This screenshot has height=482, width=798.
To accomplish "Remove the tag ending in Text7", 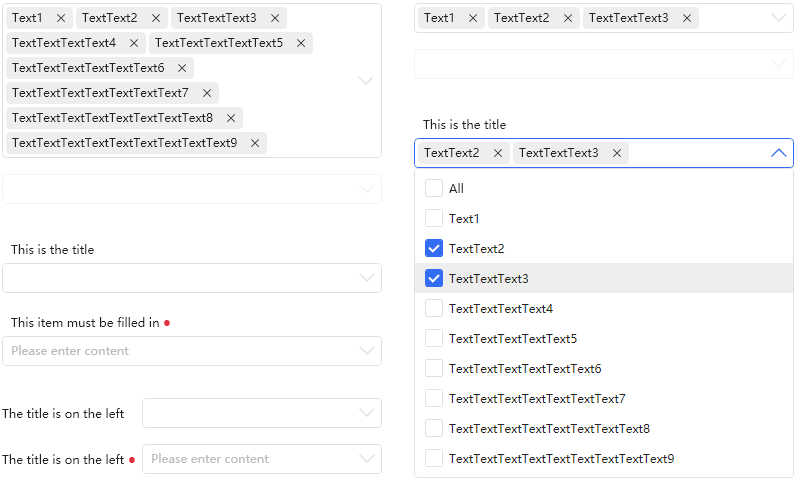I will [x=207, y=93].
